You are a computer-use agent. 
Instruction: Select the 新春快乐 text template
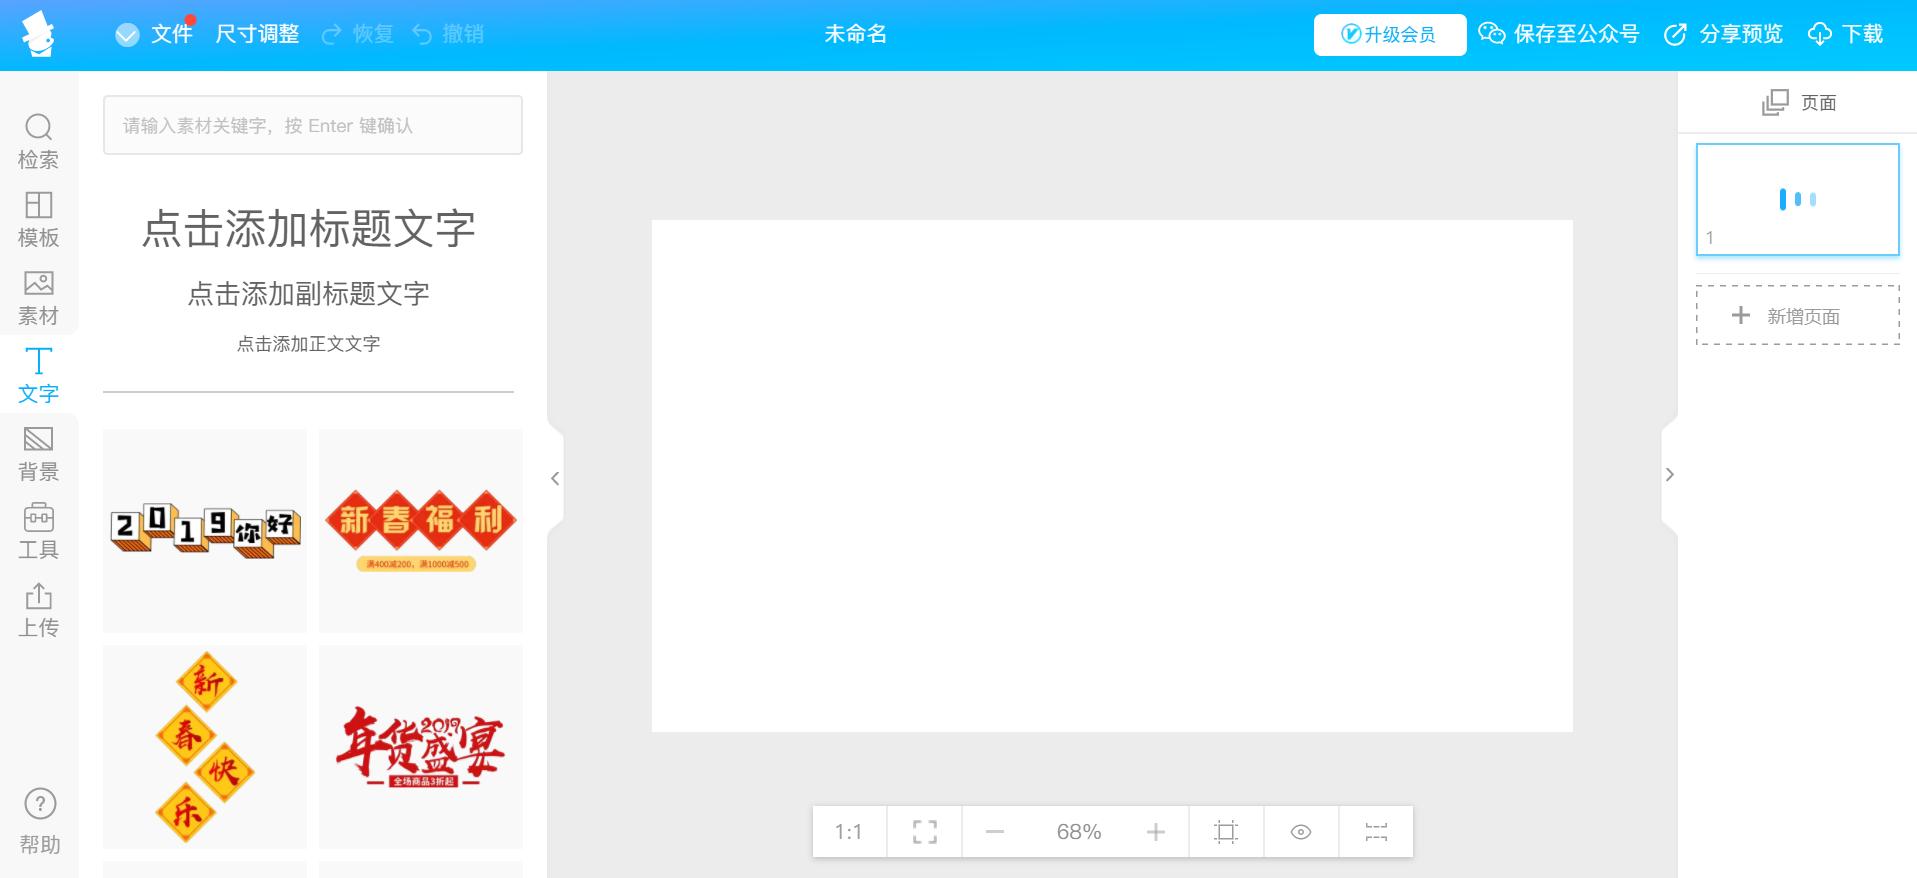click(205, 746)
